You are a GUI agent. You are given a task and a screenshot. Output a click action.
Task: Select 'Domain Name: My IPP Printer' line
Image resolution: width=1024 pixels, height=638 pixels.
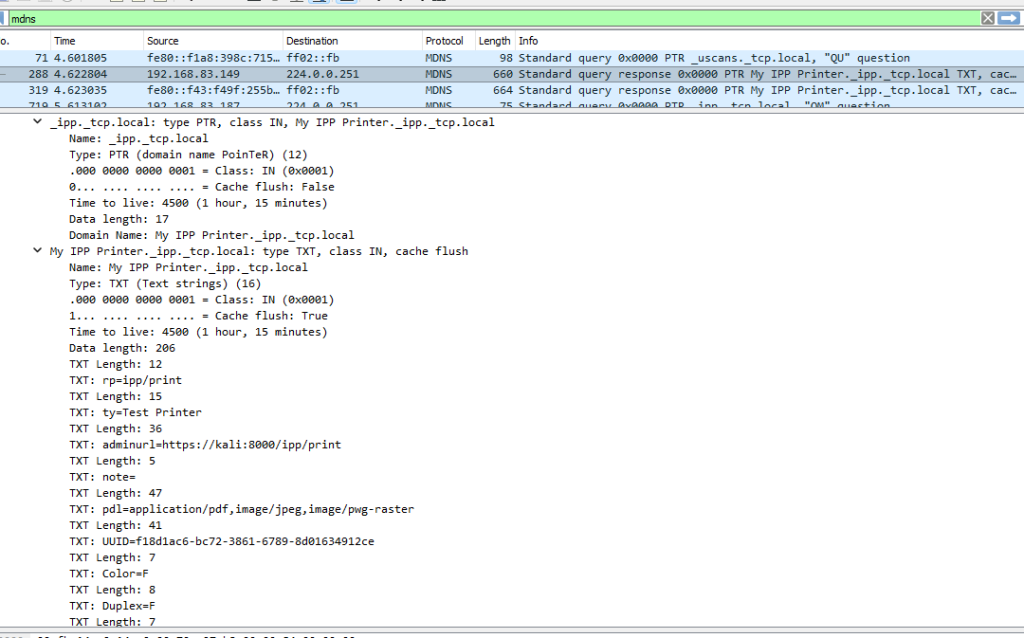tap(211, 235)
